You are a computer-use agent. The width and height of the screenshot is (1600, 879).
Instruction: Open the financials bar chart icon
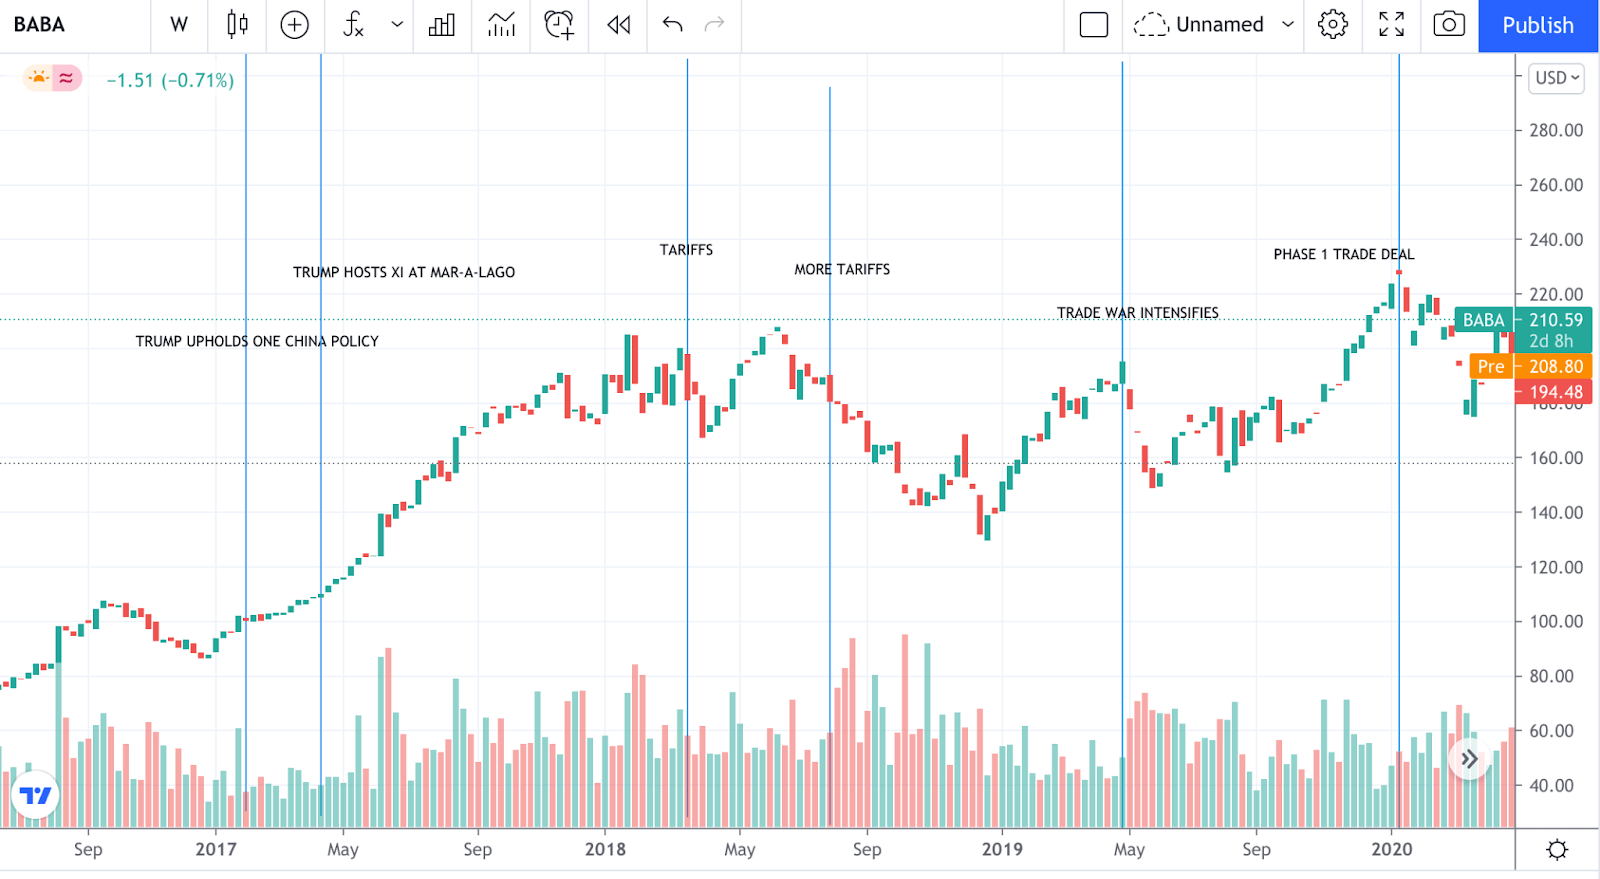click(442, 25)
